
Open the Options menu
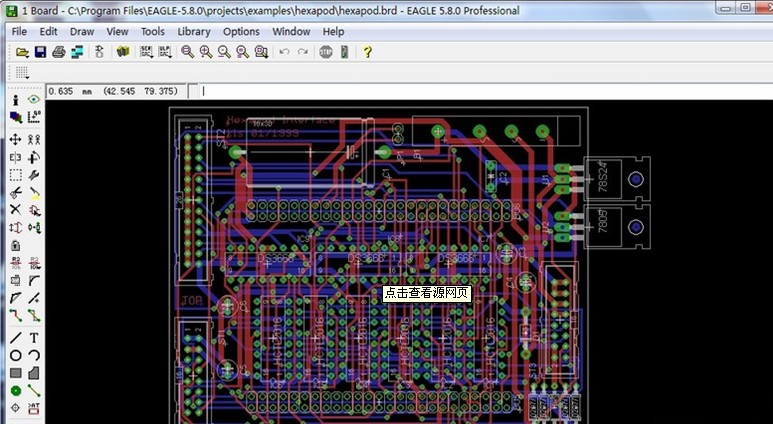tap(241, 31)
